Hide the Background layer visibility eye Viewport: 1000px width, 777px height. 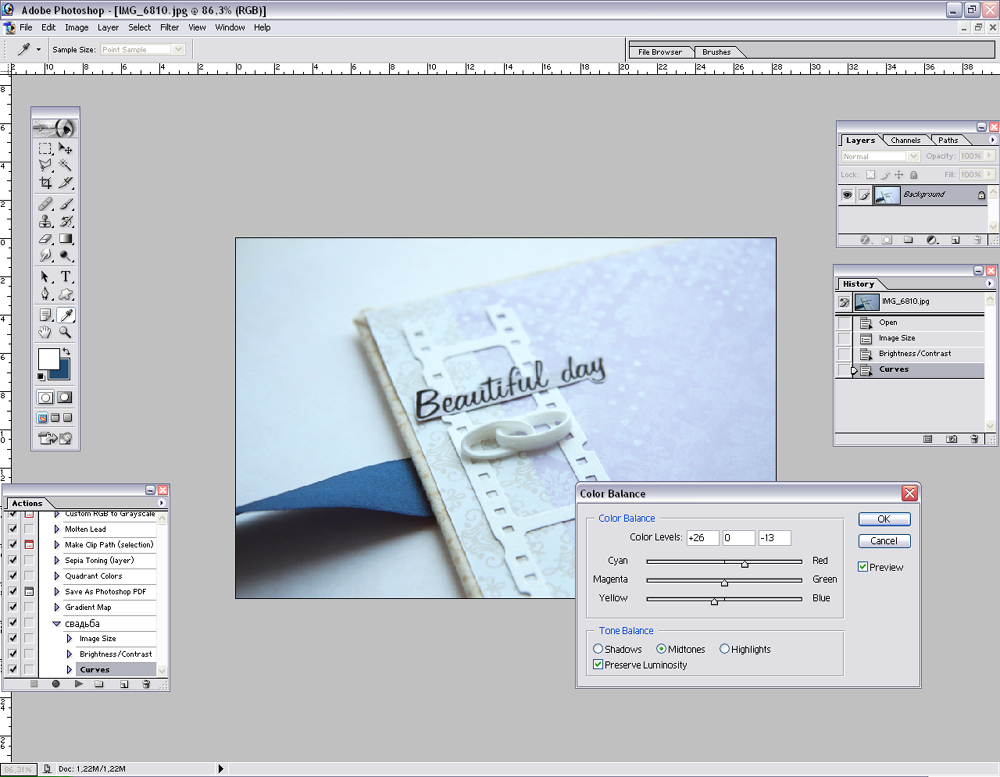coord(847,195)
